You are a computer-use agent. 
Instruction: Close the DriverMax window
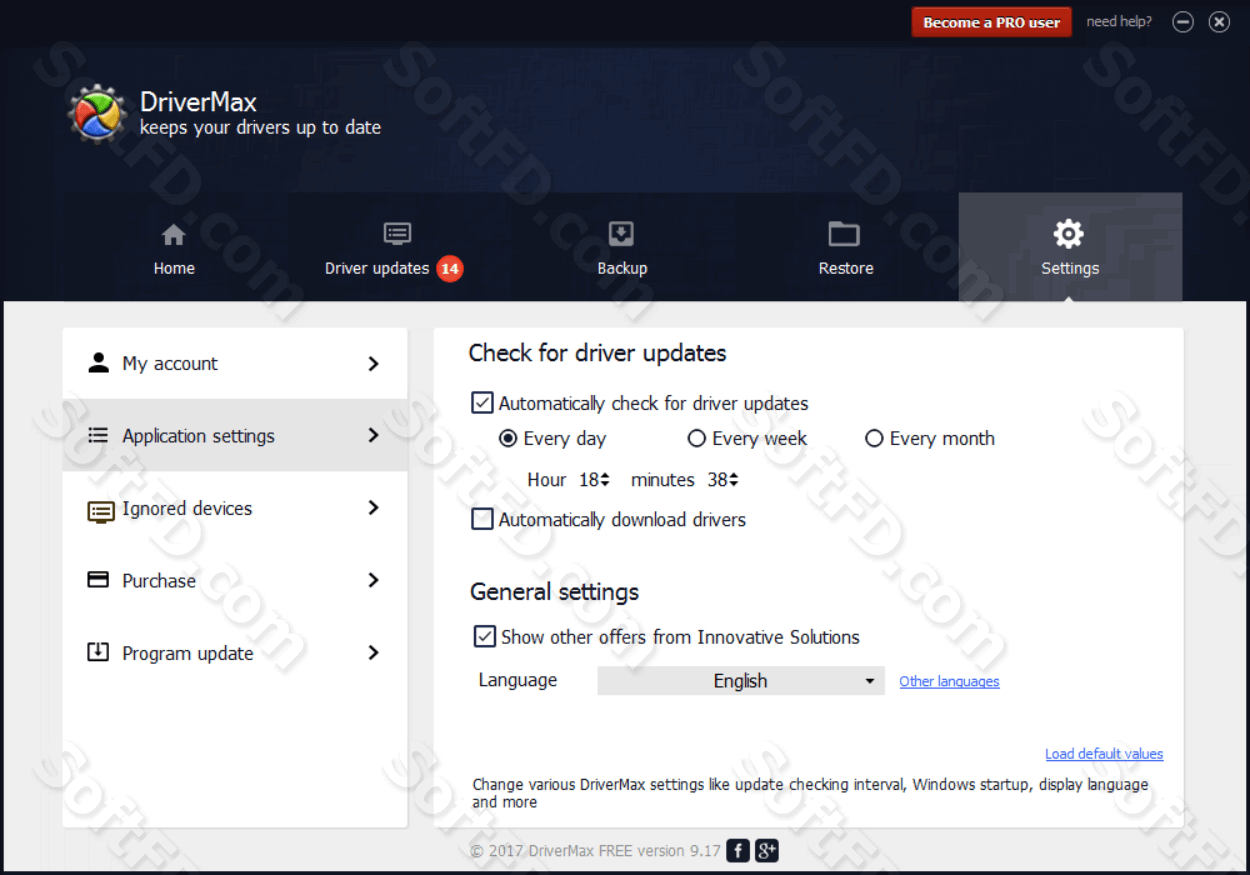[x=1219, y=22]
